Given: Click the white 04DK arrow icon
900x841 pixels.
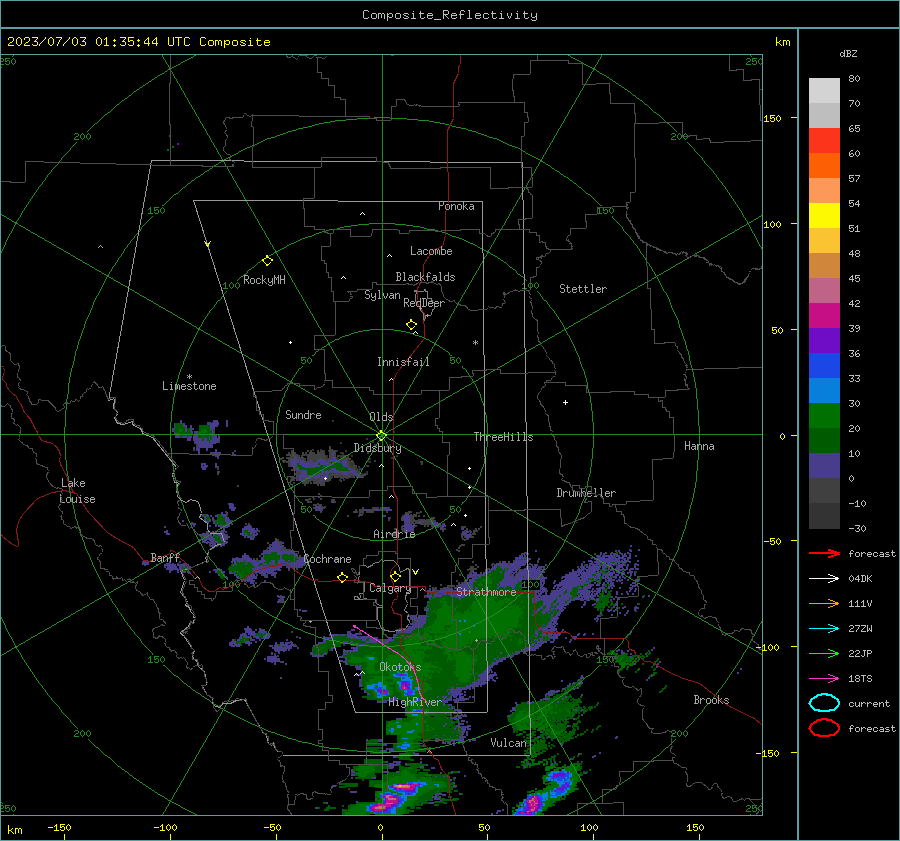Looking at the screenshot, I should point(824,578).
